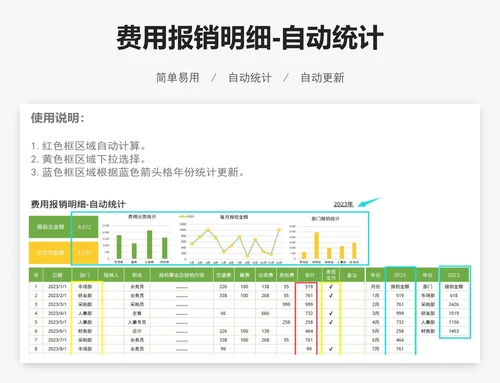The image size is (500, 383).
Task: Open department dropdown 采购部 in row 3
Action: tap(85, 304)
